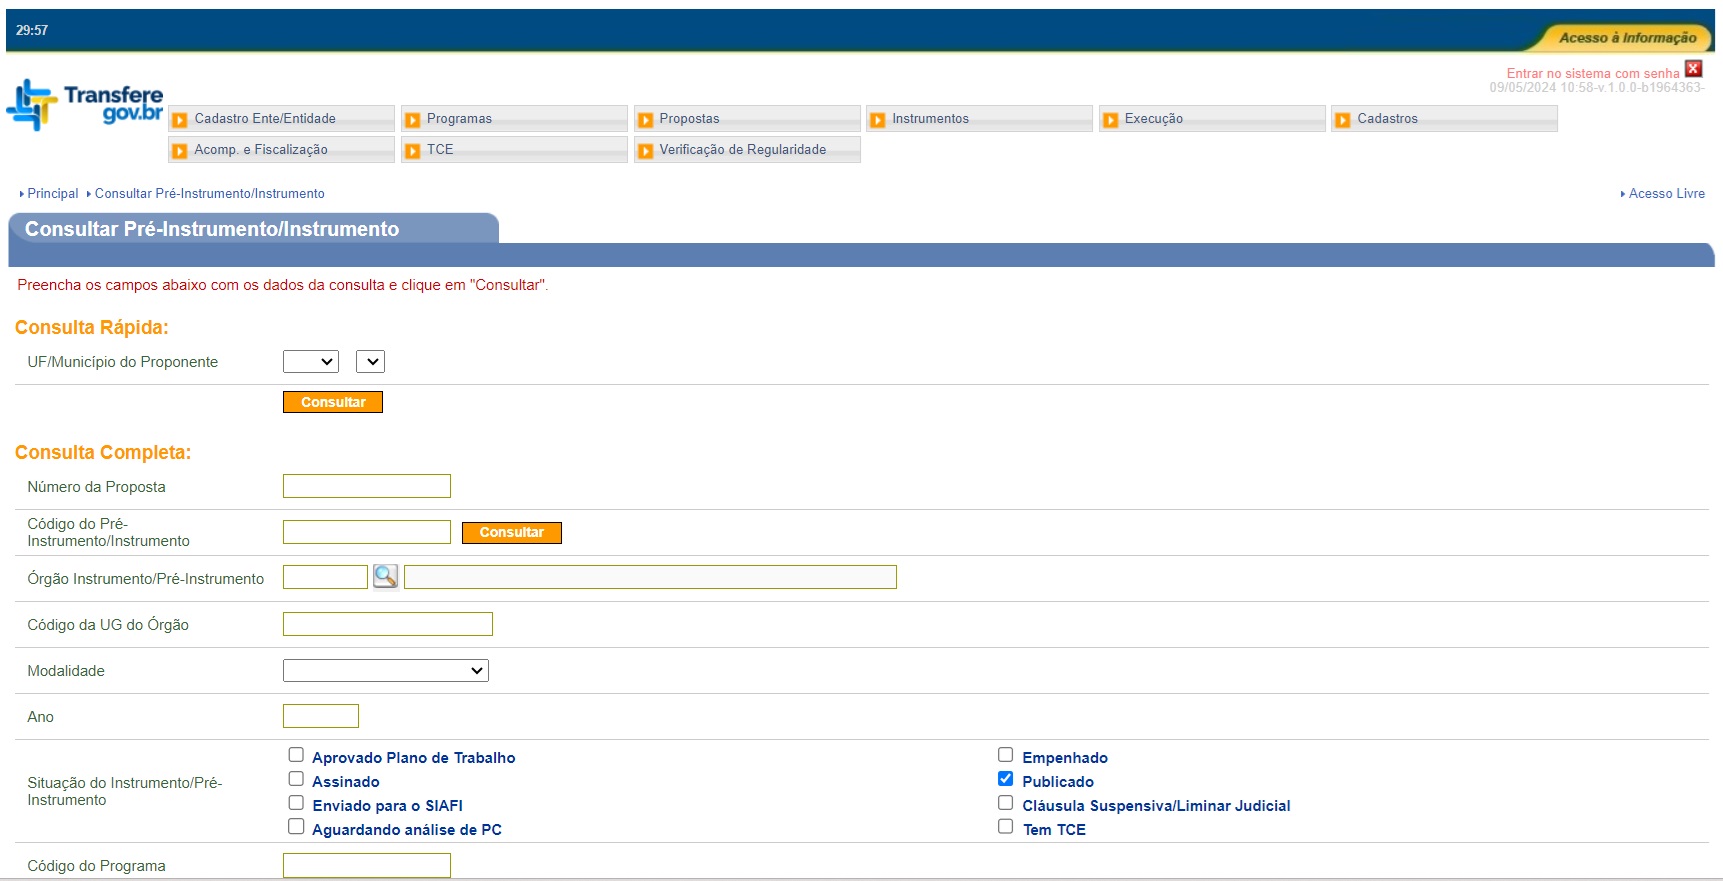Click Consultar button under Consulta Rápida
This screenshot has width=1723, height=881.
click(x=333, y=402)
